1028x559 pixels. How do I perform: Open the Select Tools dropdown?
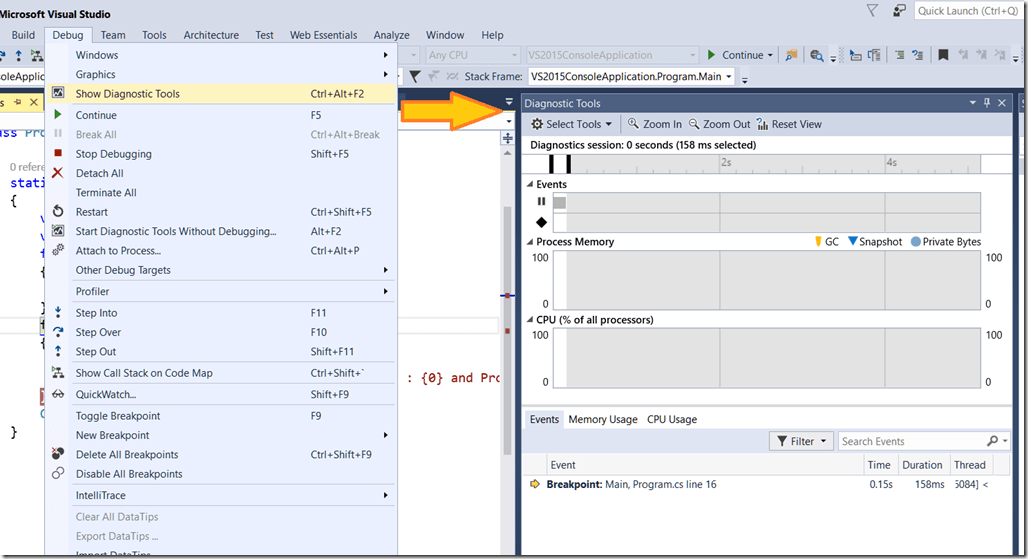pos(571,125)
